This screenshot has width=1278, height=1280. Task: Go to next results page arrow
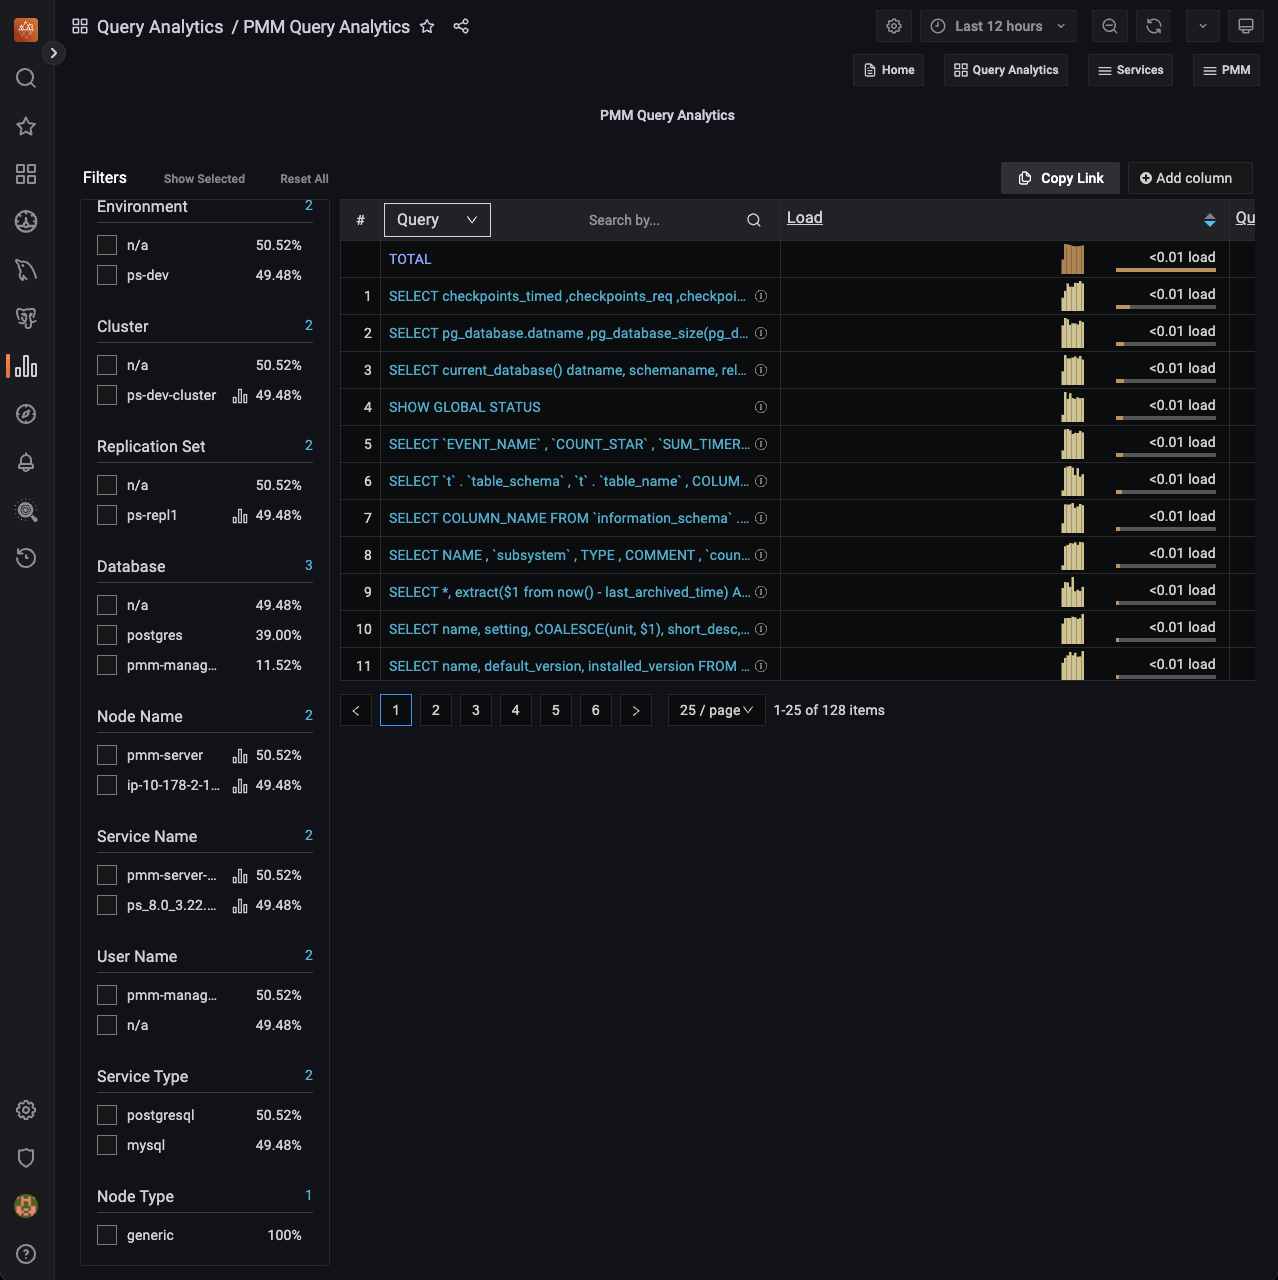pos(636,710)
